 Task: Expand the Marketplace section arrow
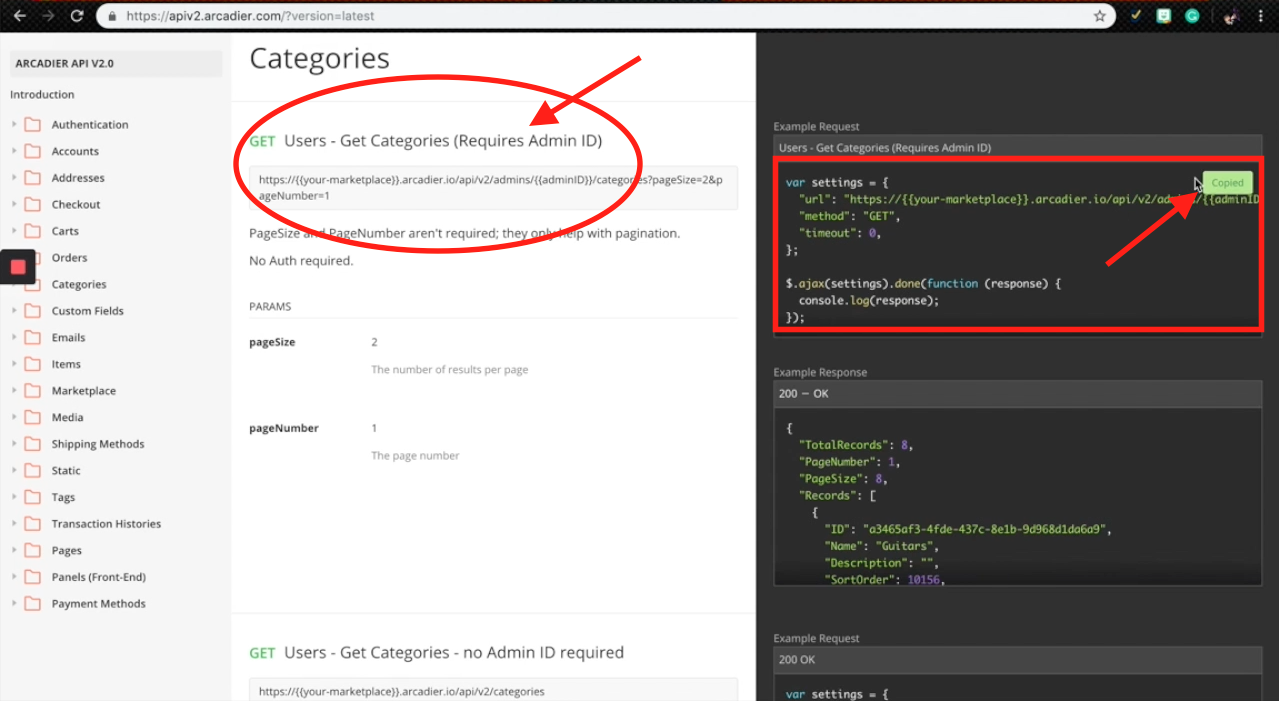14,391
